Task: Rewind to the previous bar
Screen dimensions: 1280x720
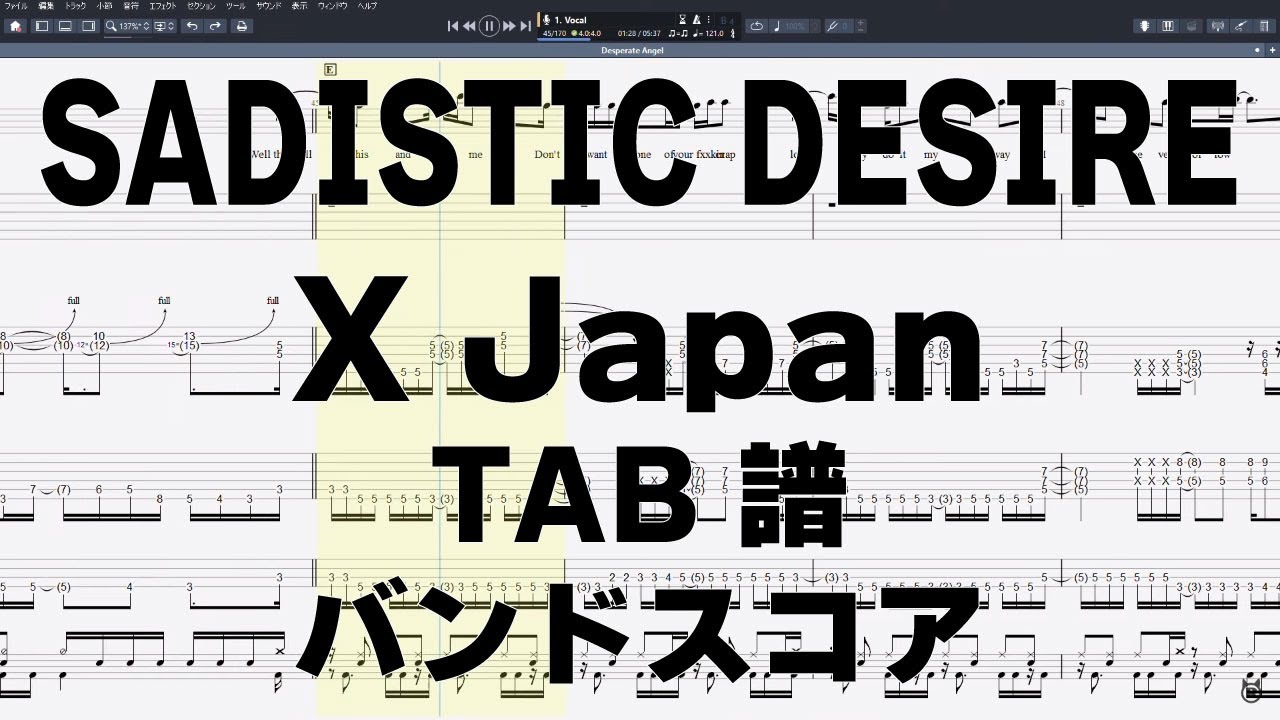Action: [469, 26]
